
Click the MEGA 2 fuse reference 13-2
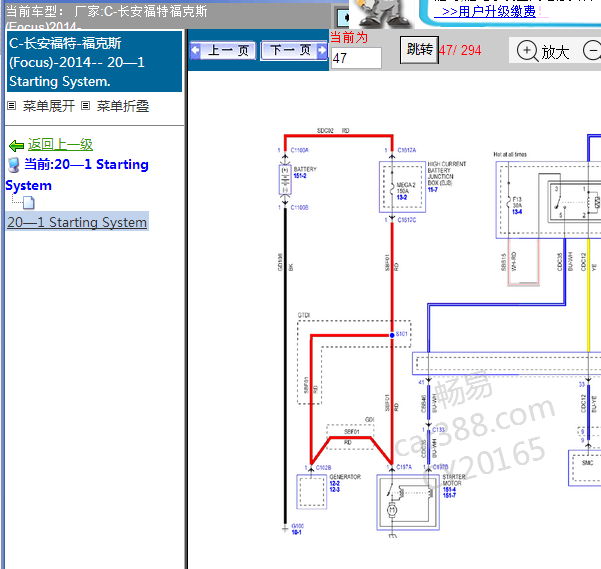coord(402,197)
